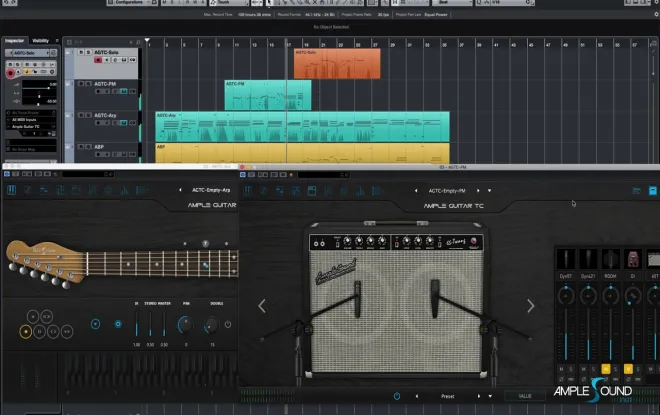
Task: Open the All MIDI Inputs routing dropdown
Action: point(31,120)
